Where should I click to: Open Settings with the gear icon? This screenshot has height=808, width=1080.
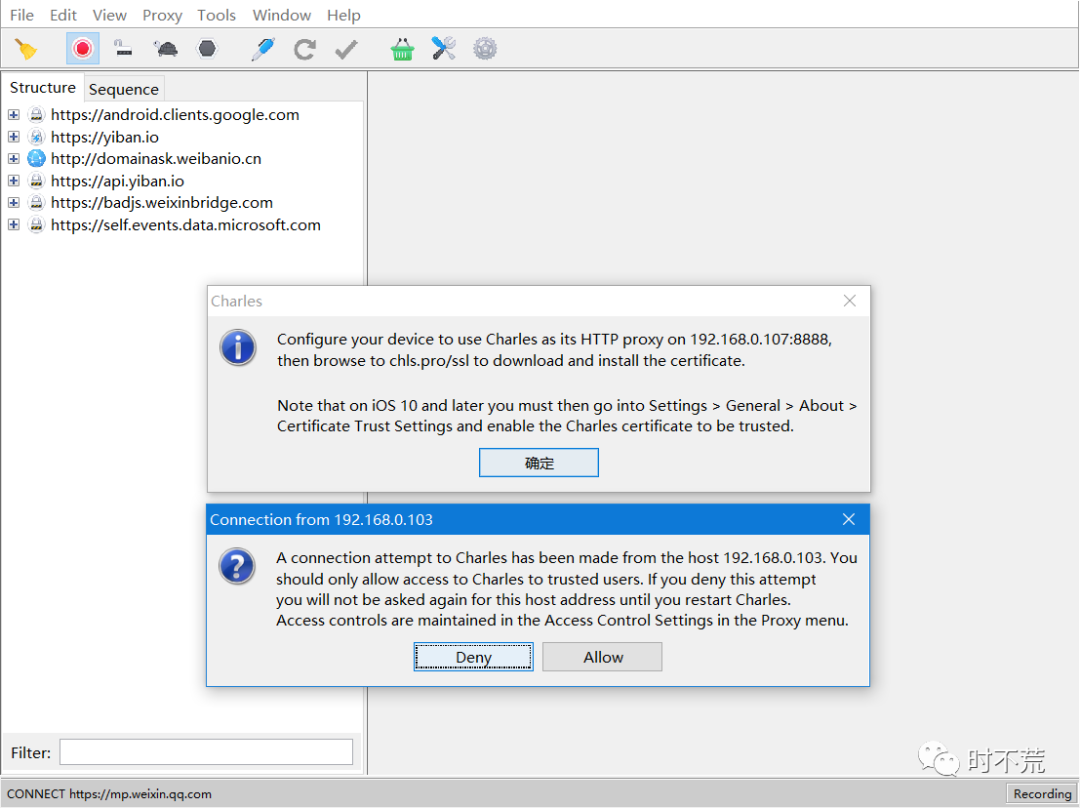[485, 49]
